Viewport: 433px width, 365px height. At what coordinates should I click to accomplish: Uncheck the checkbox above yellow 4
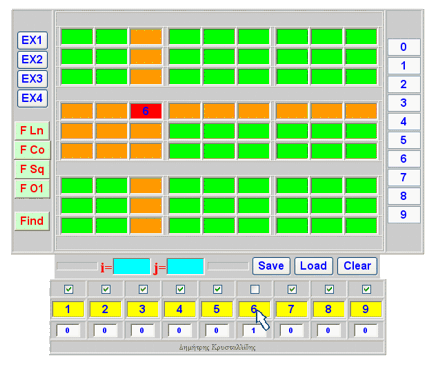(x=180, y=289)
